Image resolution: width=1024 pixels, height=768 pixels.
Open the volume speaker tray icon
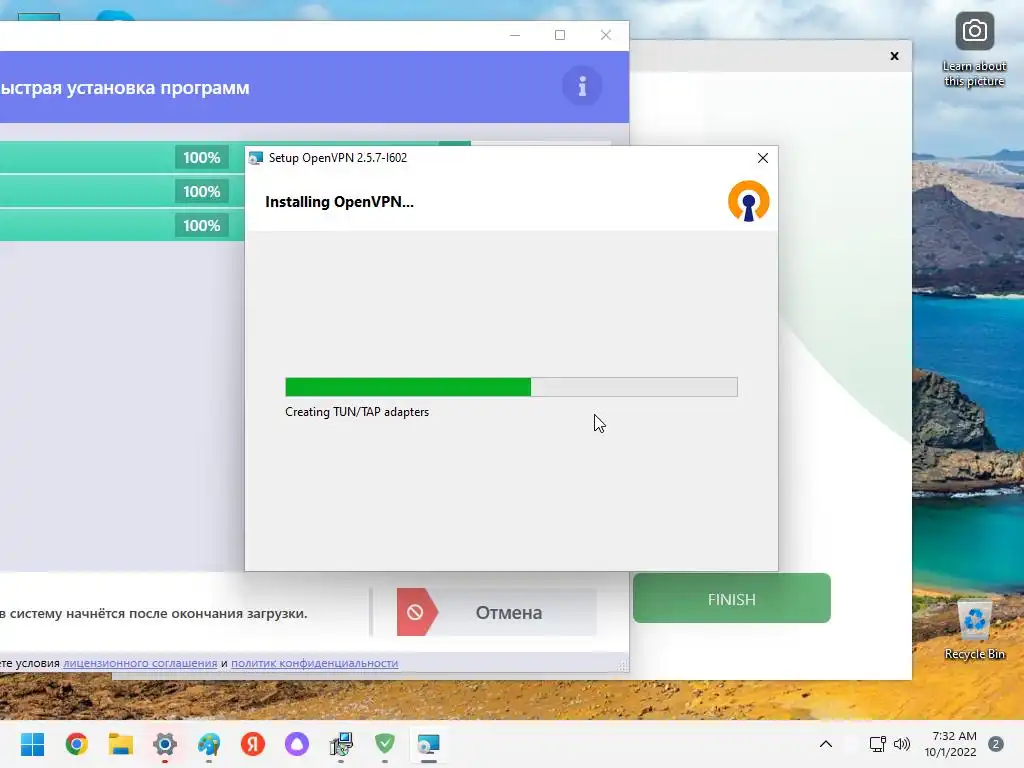point(902,744)
